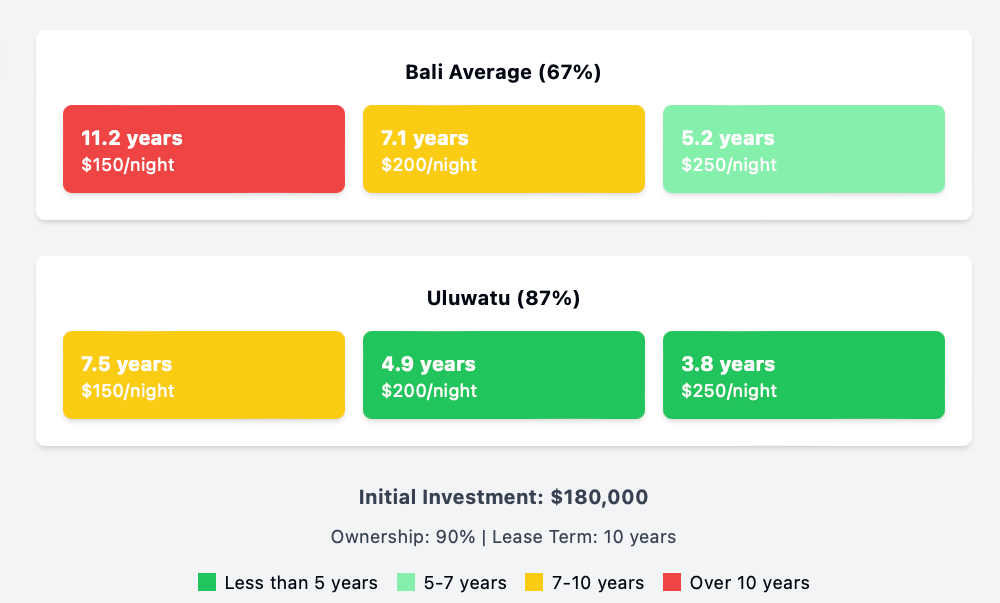Image resolution: width=1000 pixels, height=603 pixels.
Task: Click the green Less than 5 years swatch
Action: tap(207, 582)
